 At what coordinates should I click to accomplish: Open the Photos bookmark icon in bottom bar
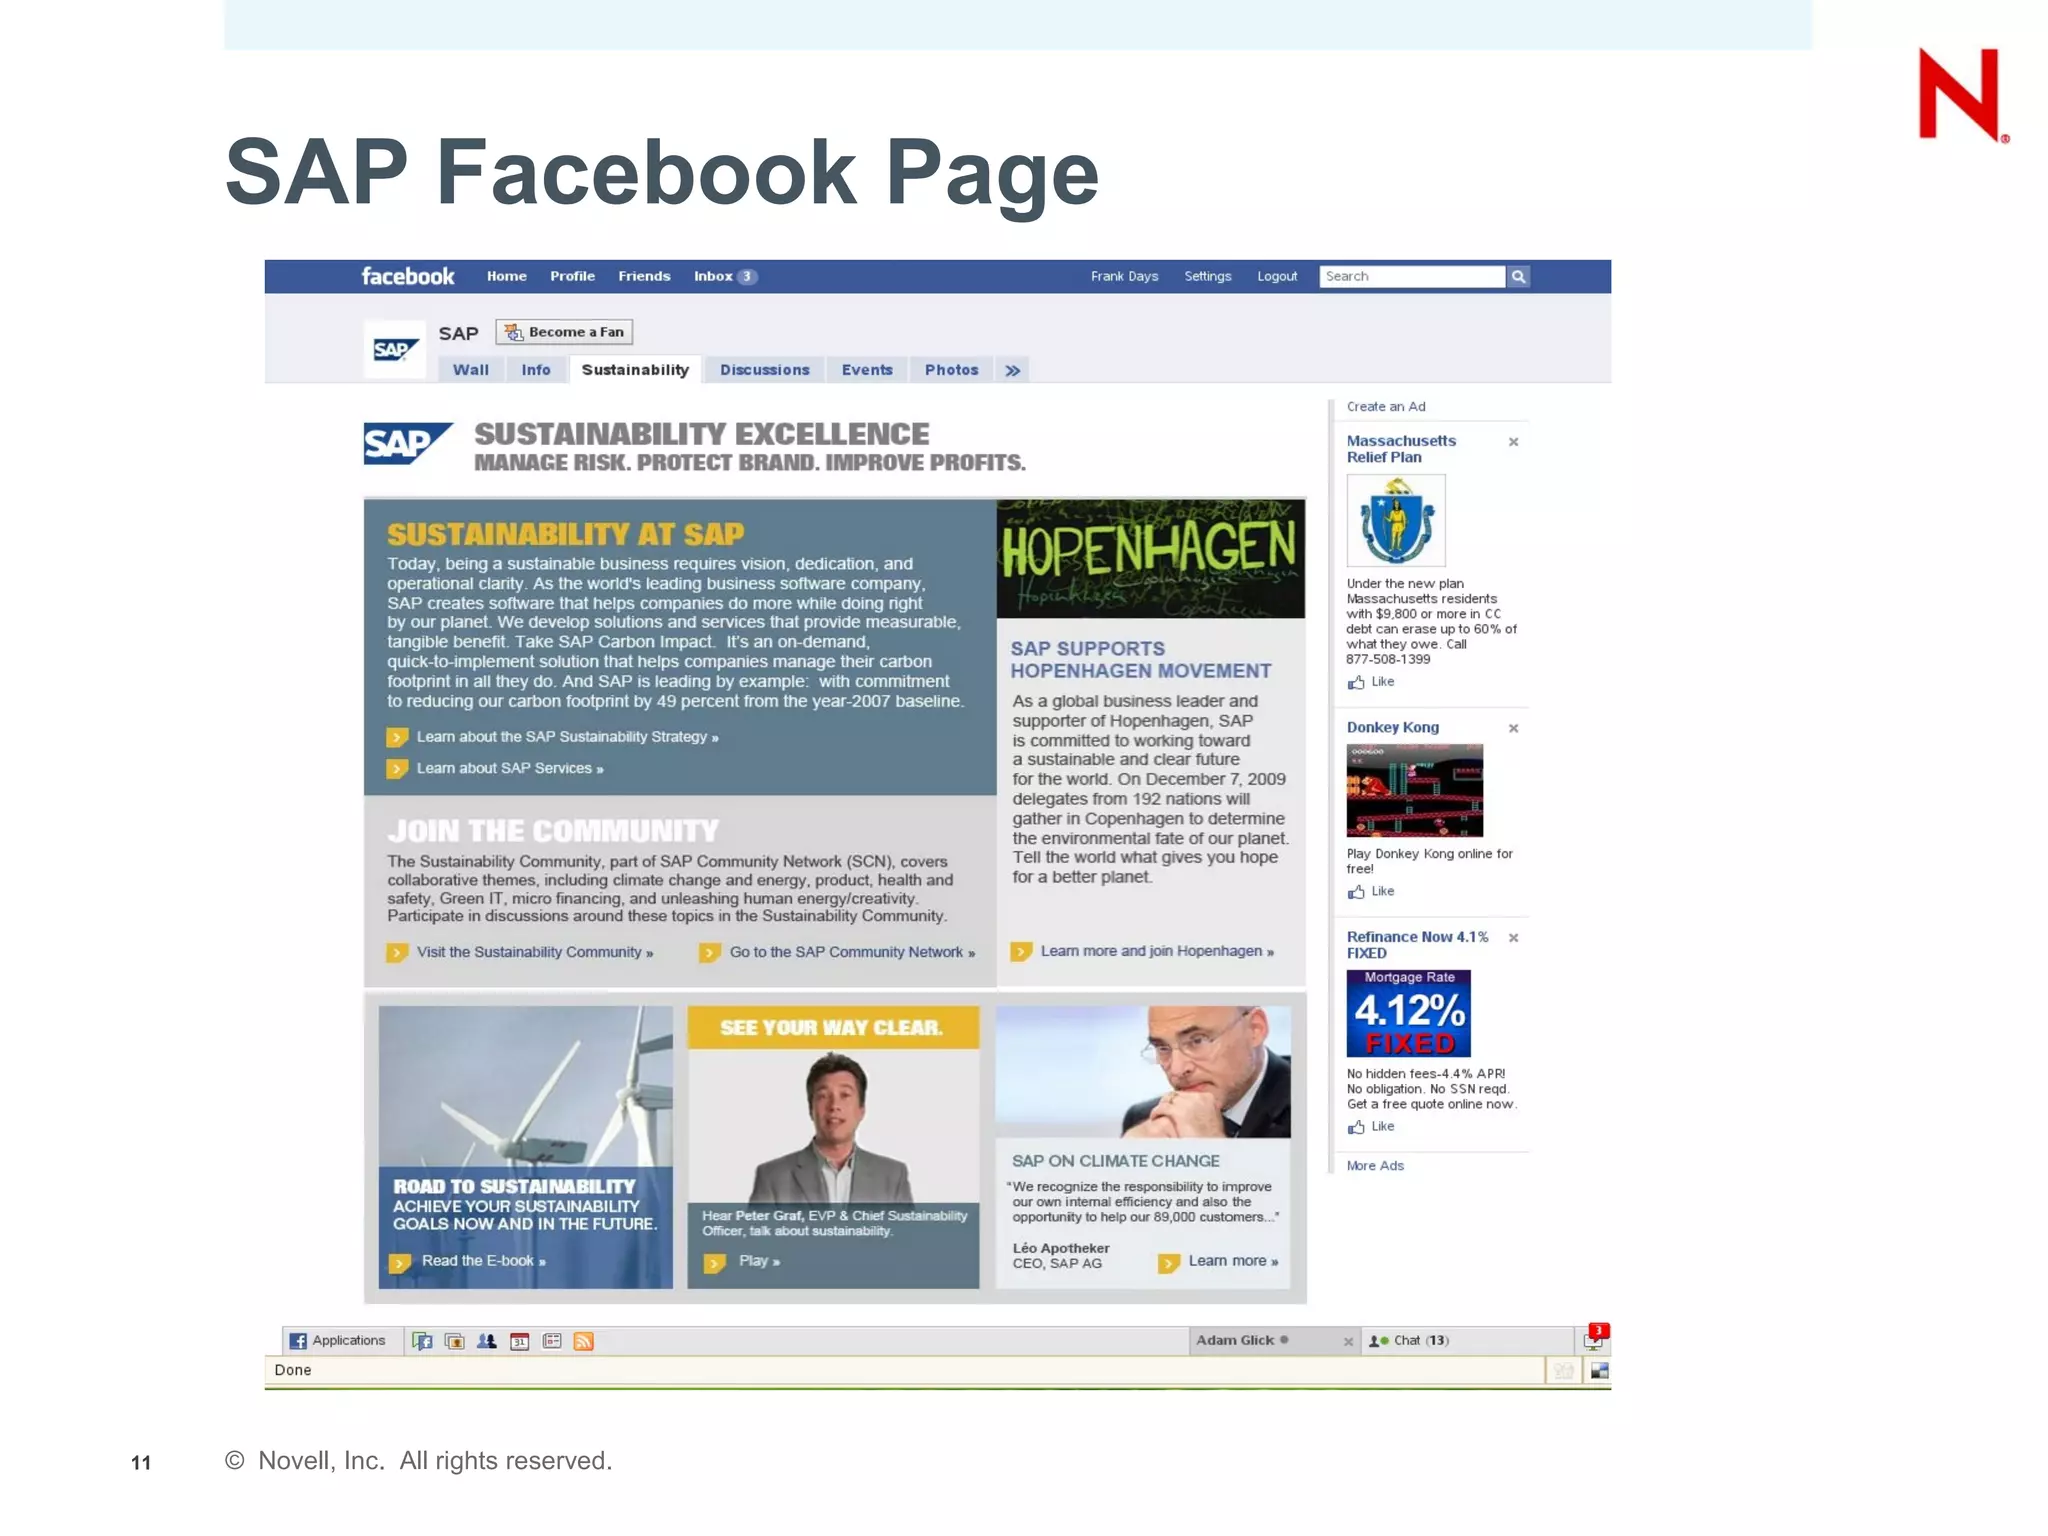click(454, 1341)
